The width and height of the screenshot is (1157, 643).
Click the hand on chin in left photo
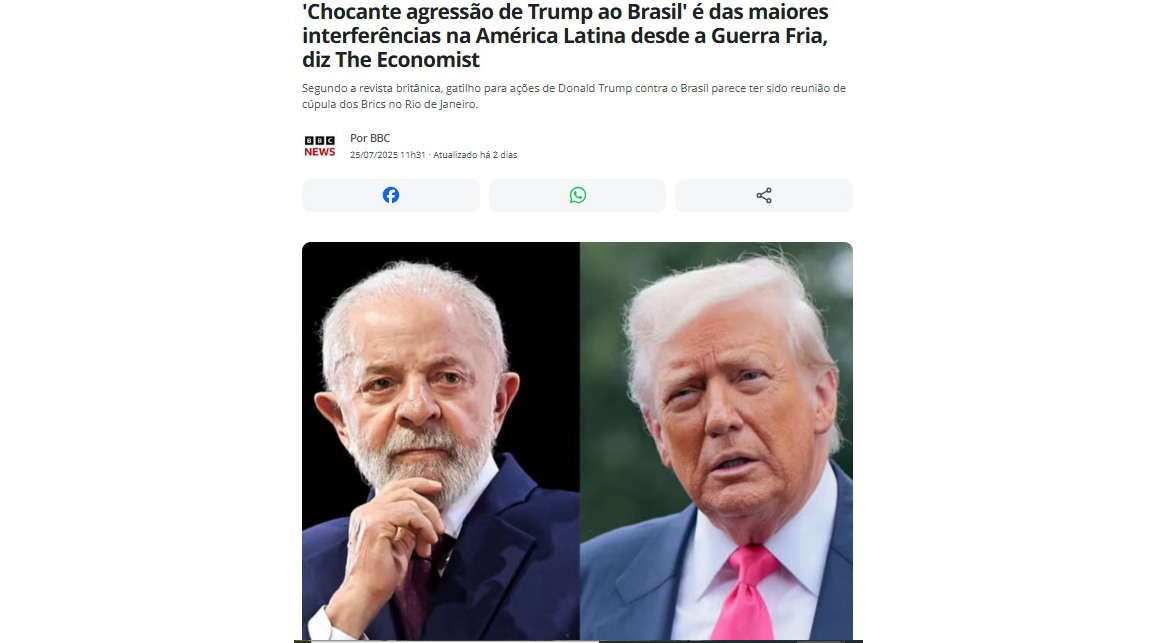click(x=384, y=546)
